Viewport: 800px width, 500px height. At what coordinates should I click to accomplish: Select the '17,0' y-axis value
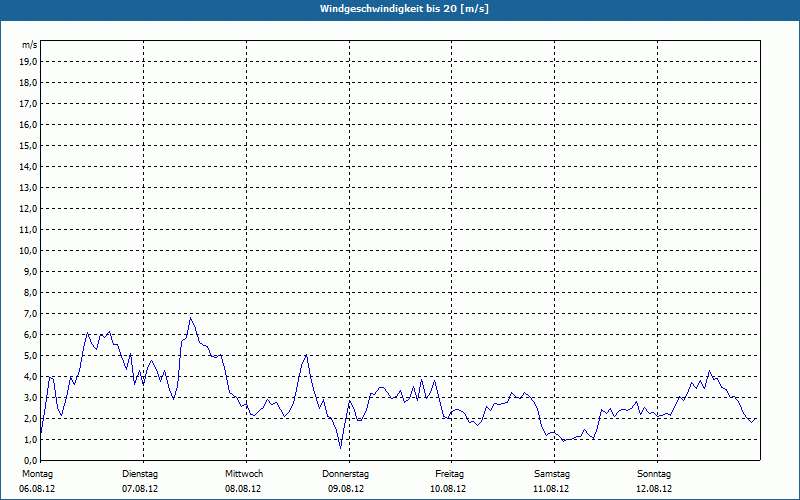coord(28,104)
